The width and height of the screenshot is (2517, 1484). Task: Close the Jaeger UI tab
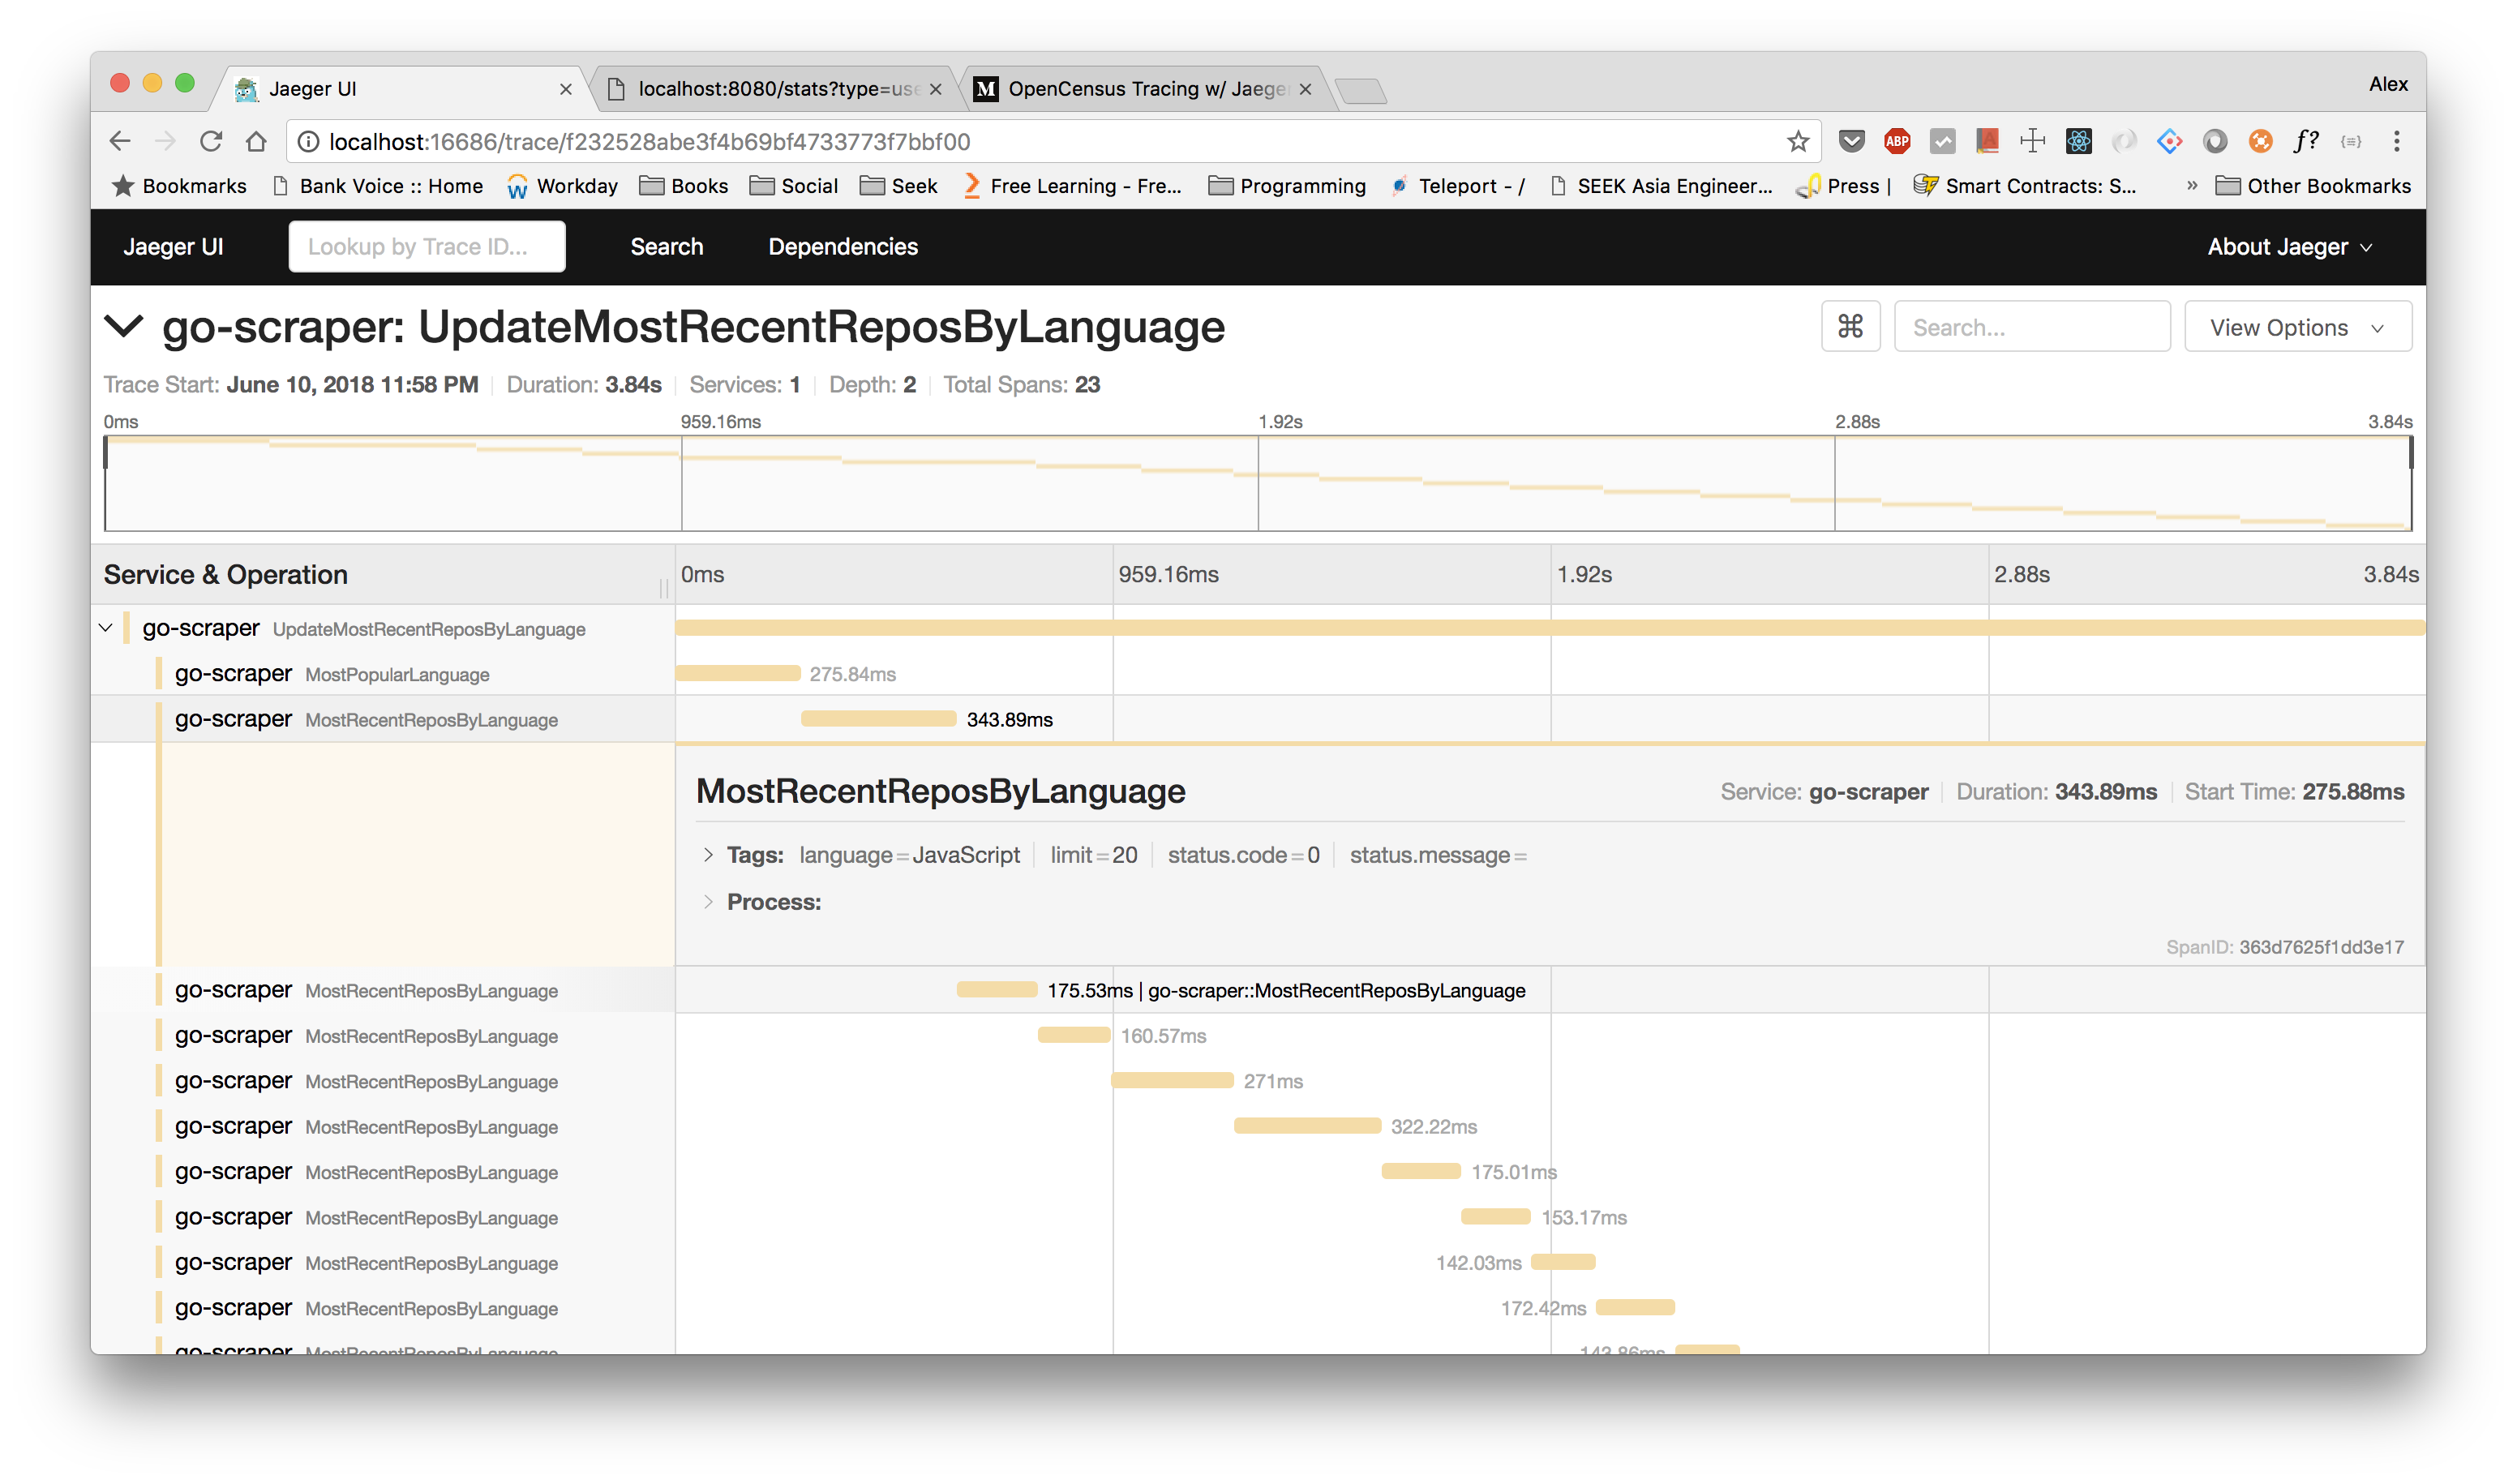566,89
